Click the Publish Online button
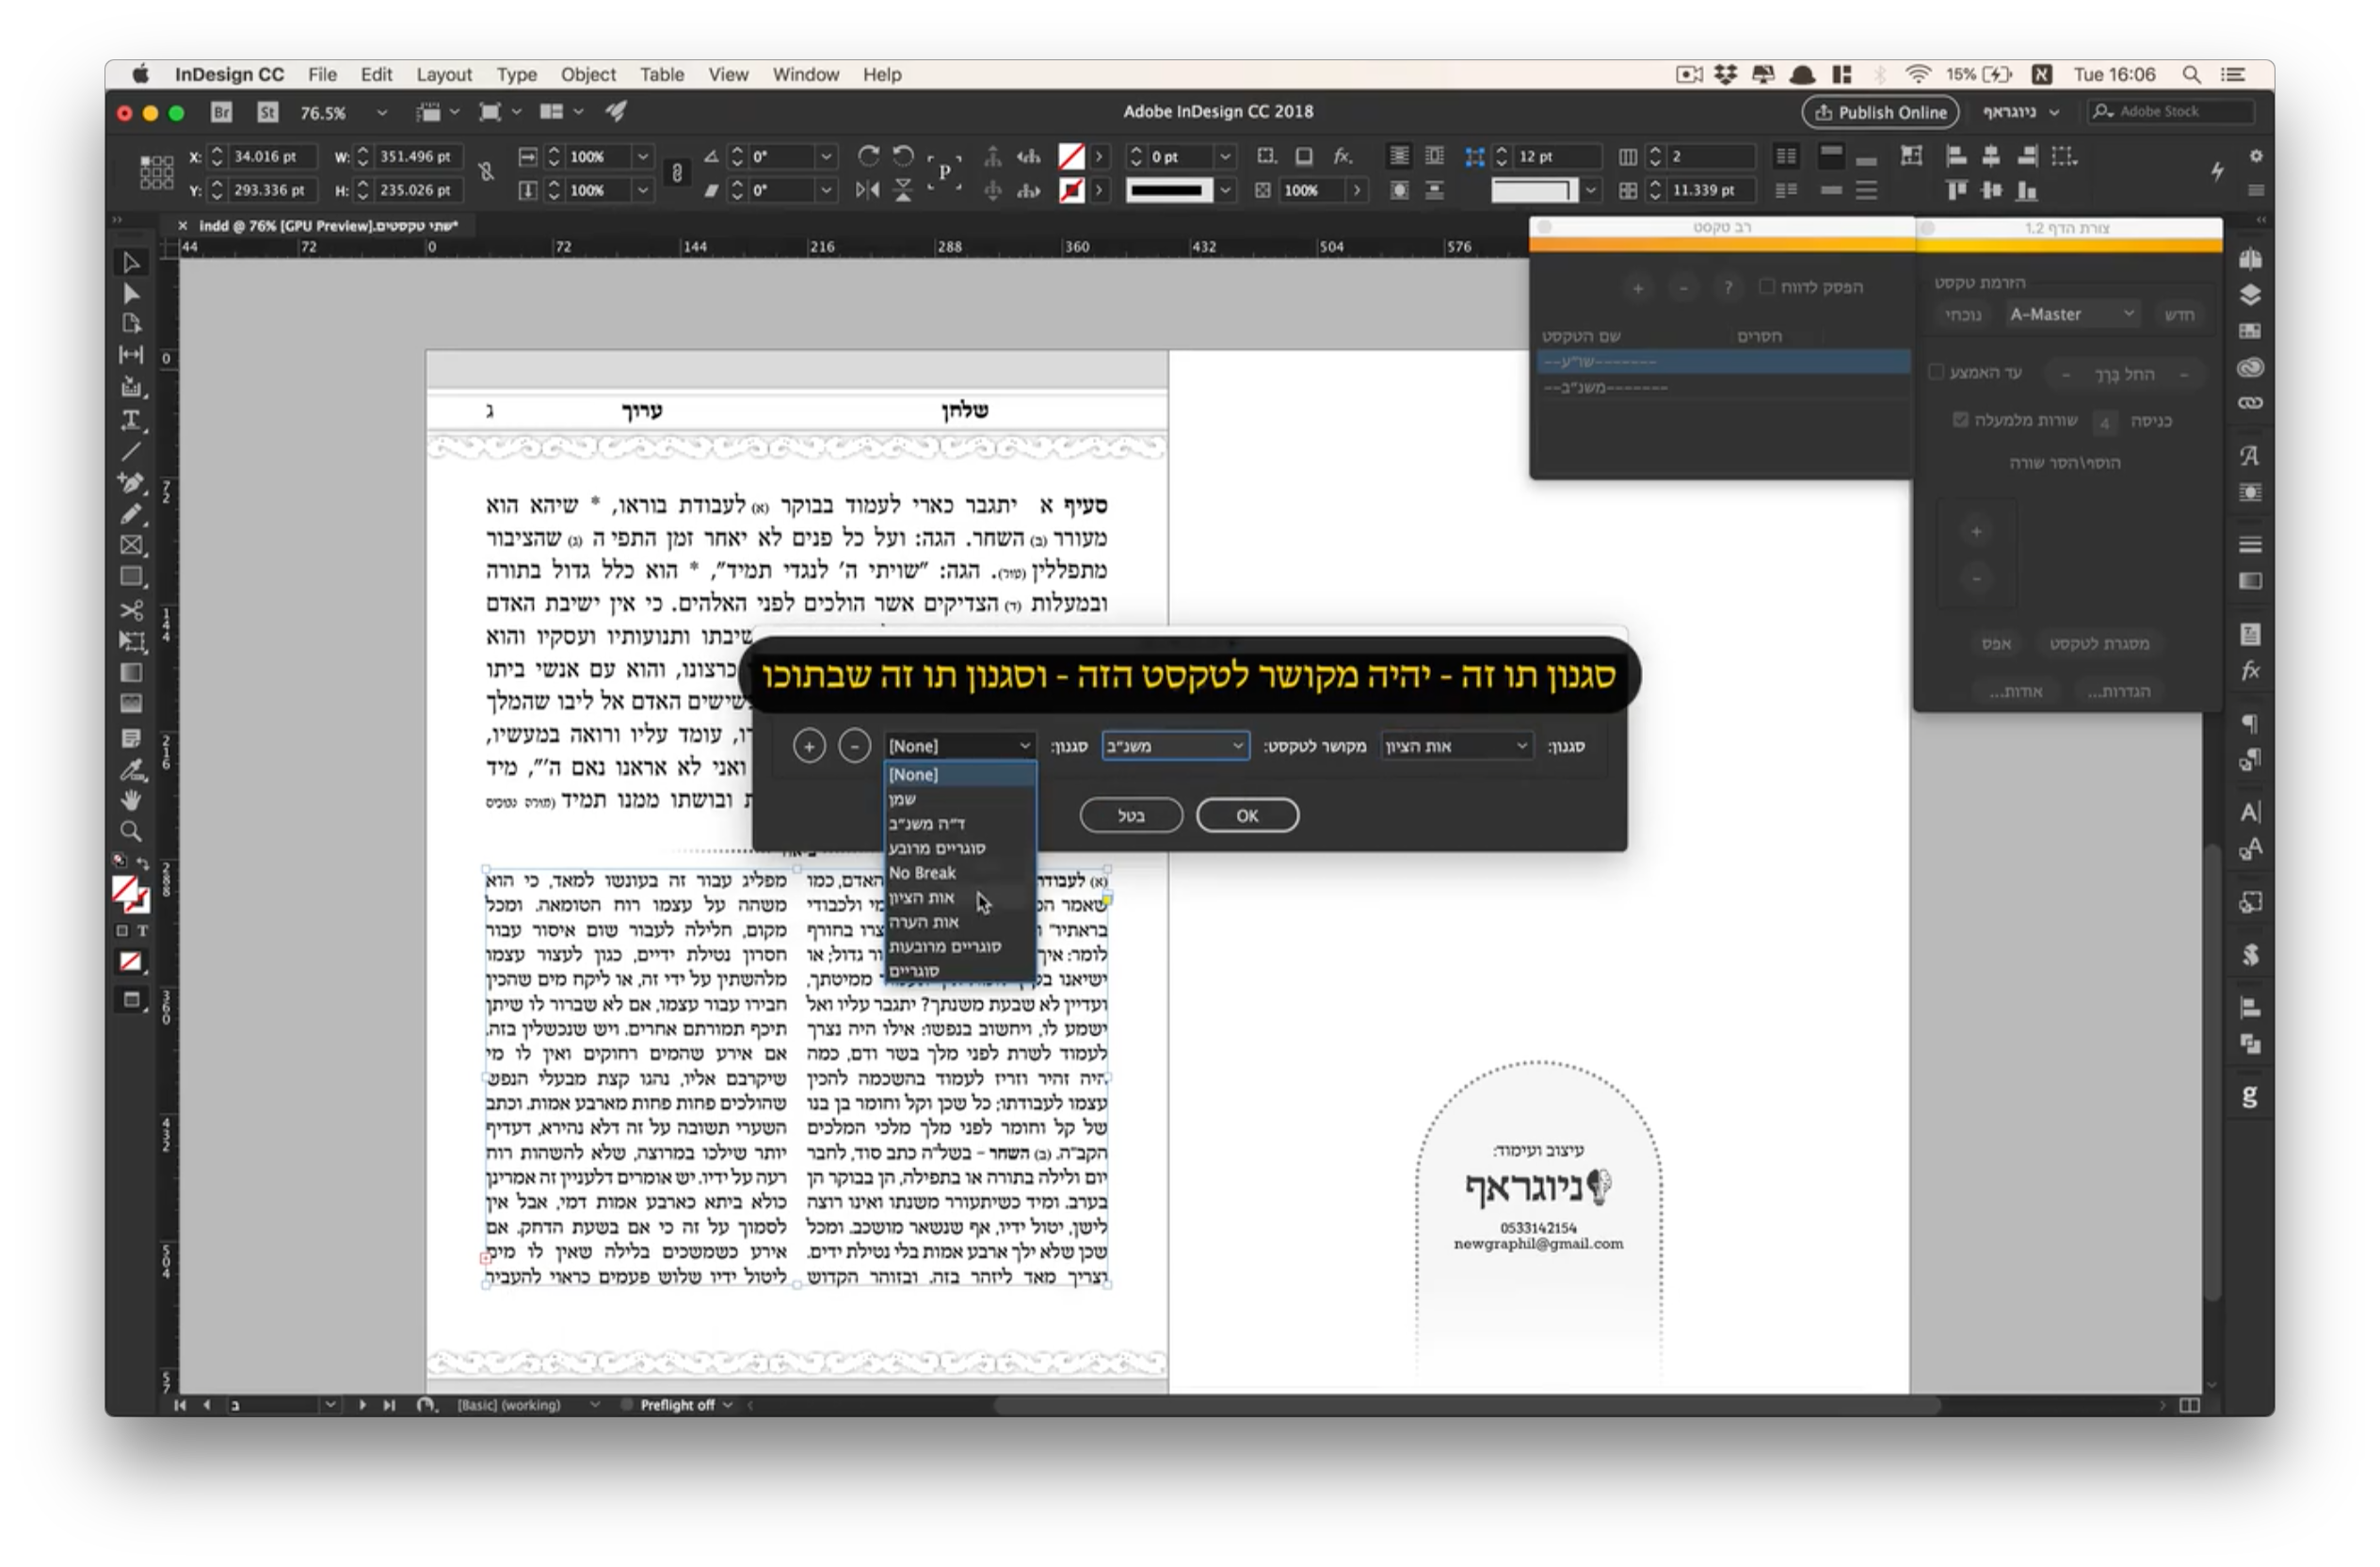This screenshot has width=2380, height=1567. coord(1880,112)
